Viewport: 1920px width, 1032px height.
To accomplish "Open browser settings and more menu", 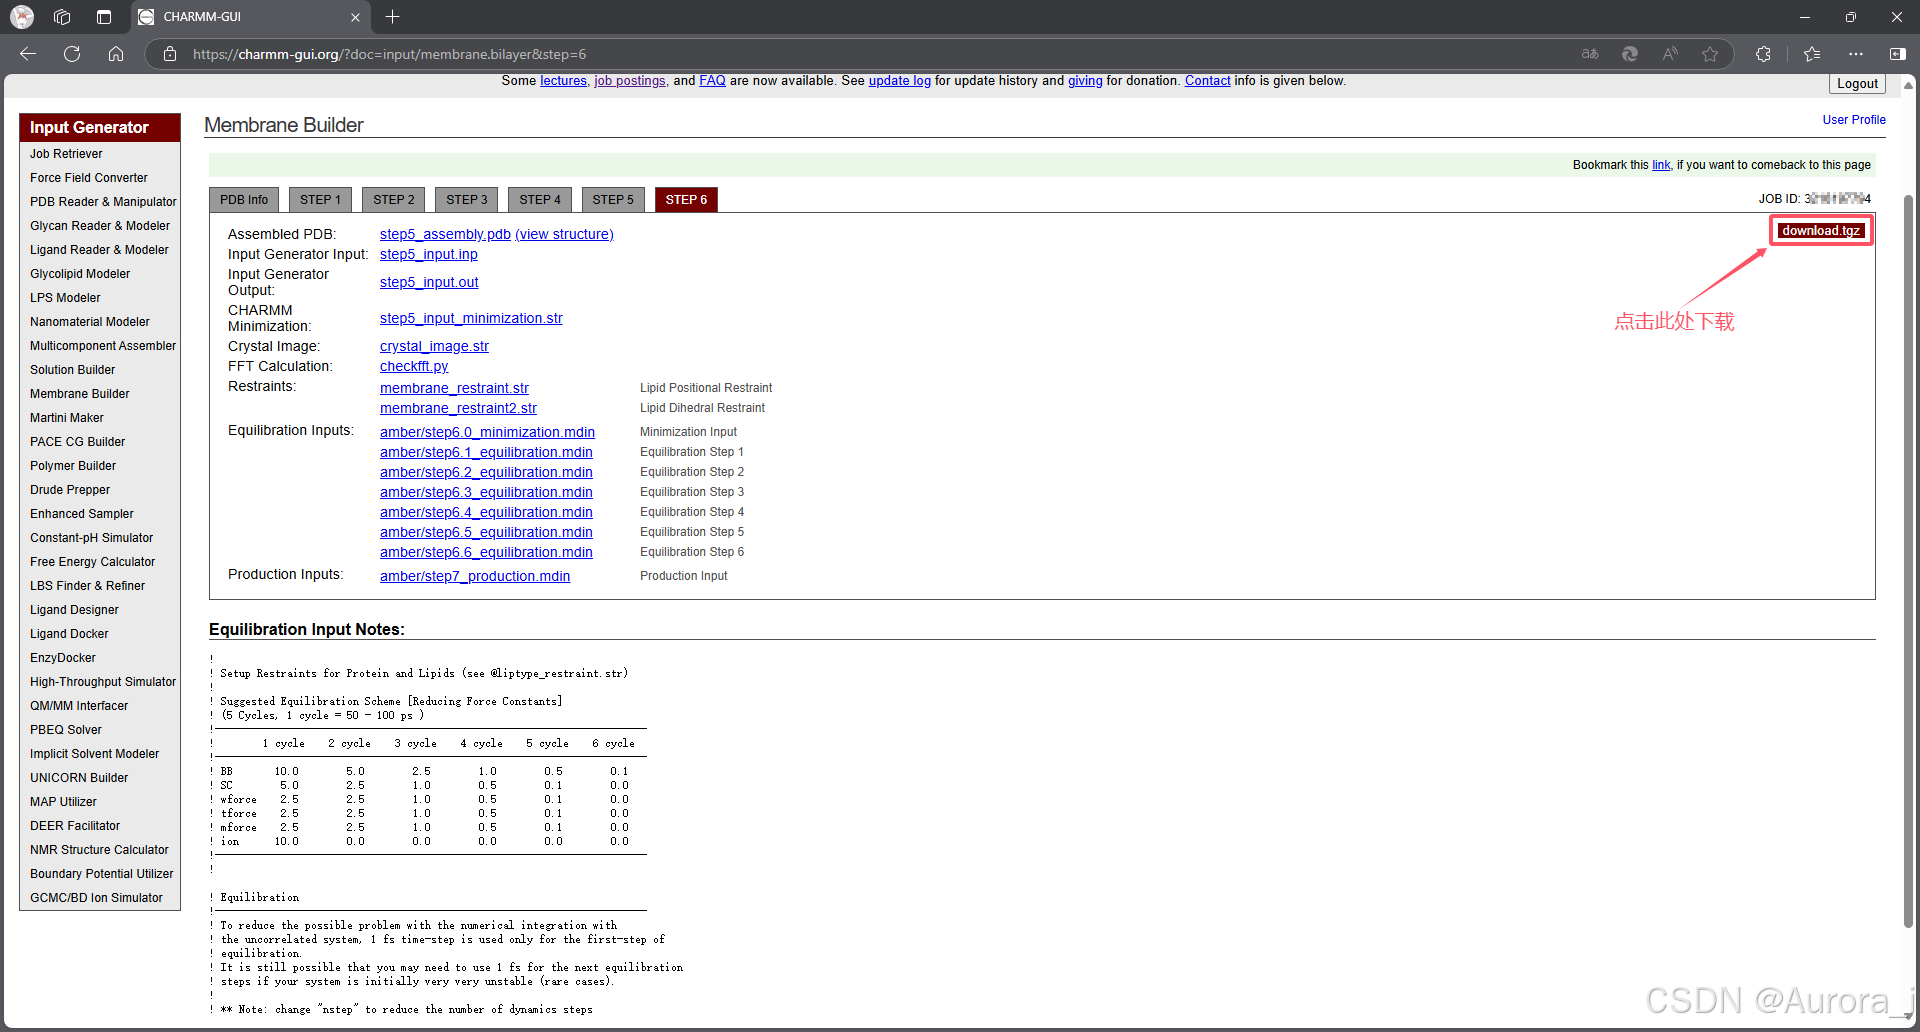I will (x=1856, y=54).
